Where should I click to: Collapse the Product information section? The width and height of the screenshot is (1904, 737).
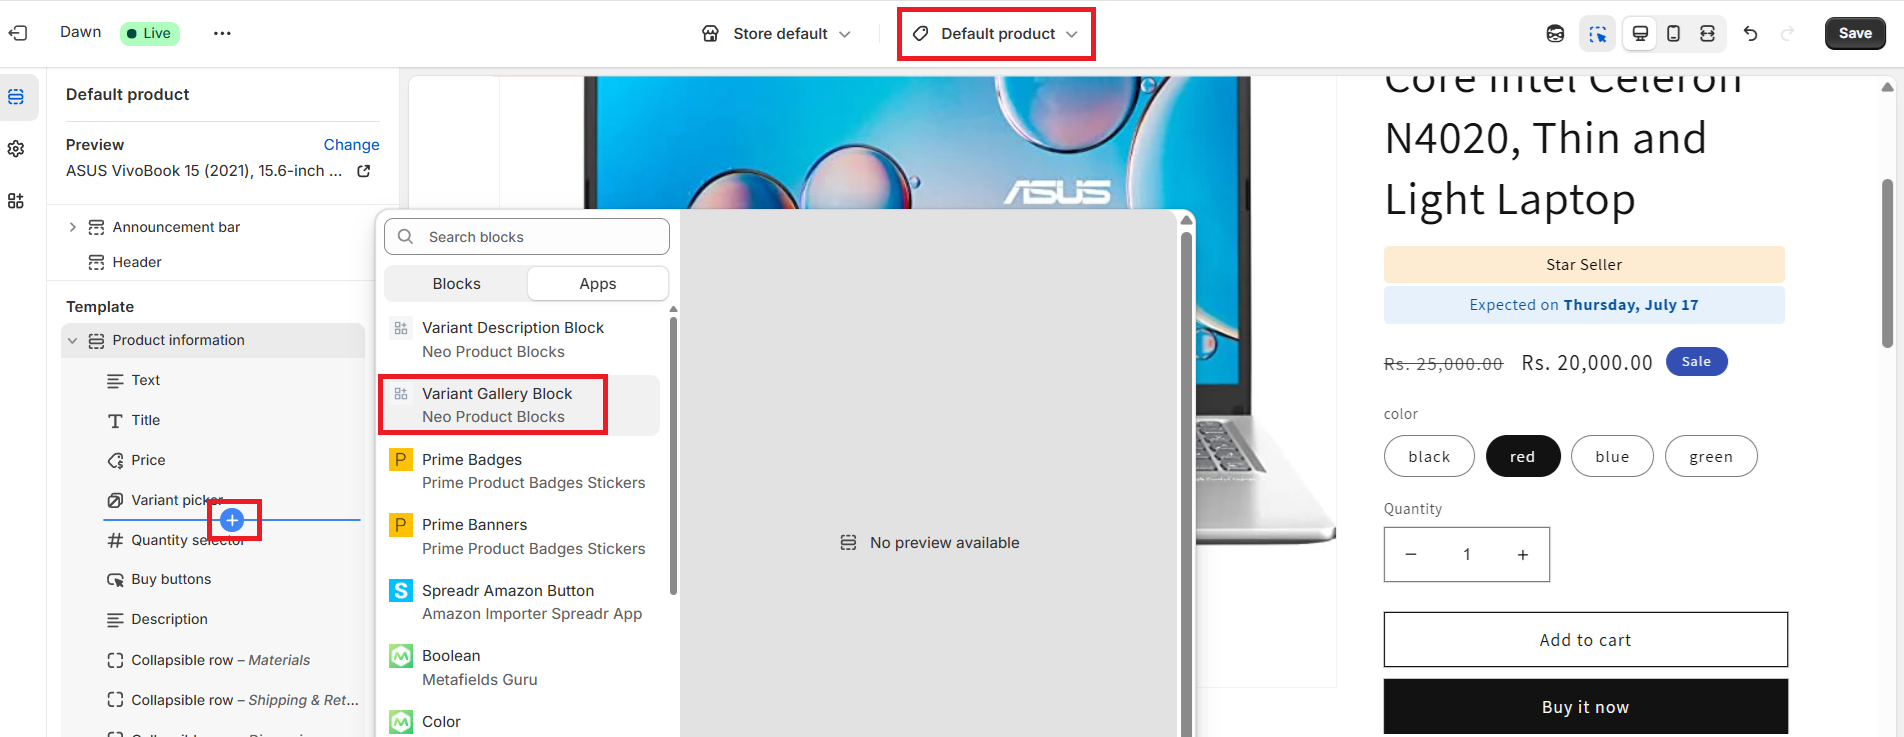point(72,341)
